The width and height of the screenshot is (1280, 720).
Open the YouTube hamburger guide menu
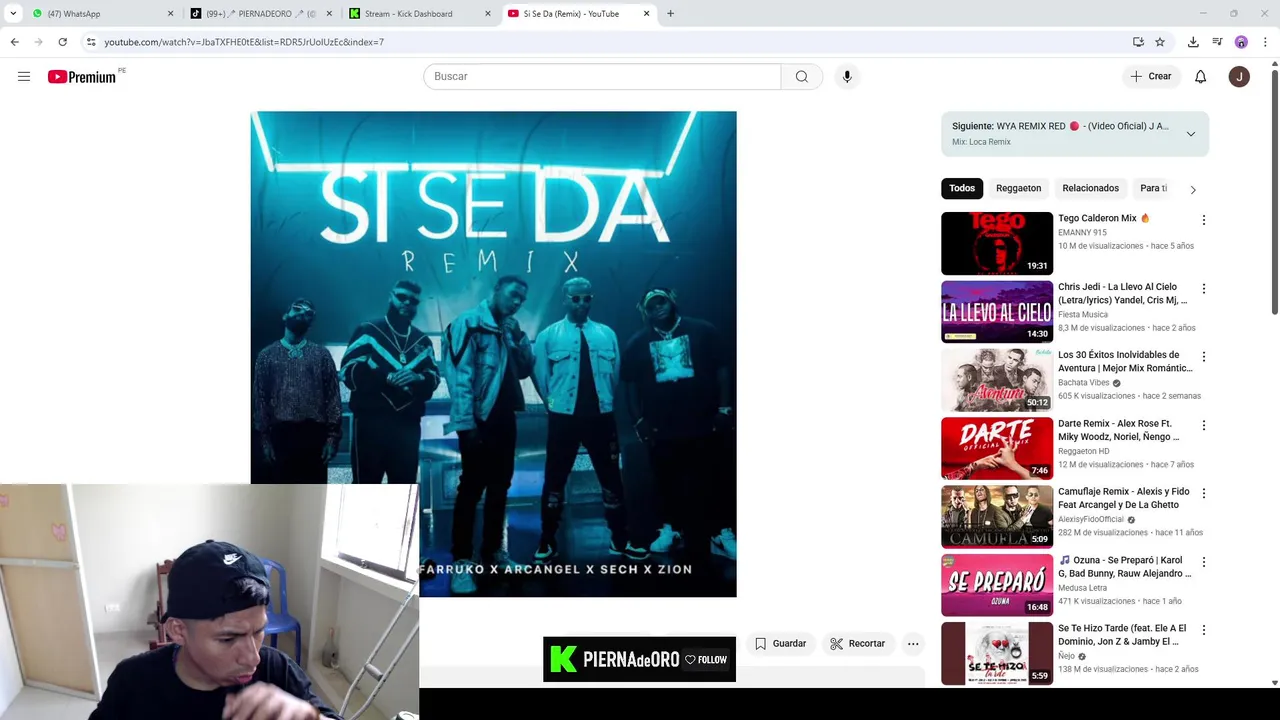(24, 76)
